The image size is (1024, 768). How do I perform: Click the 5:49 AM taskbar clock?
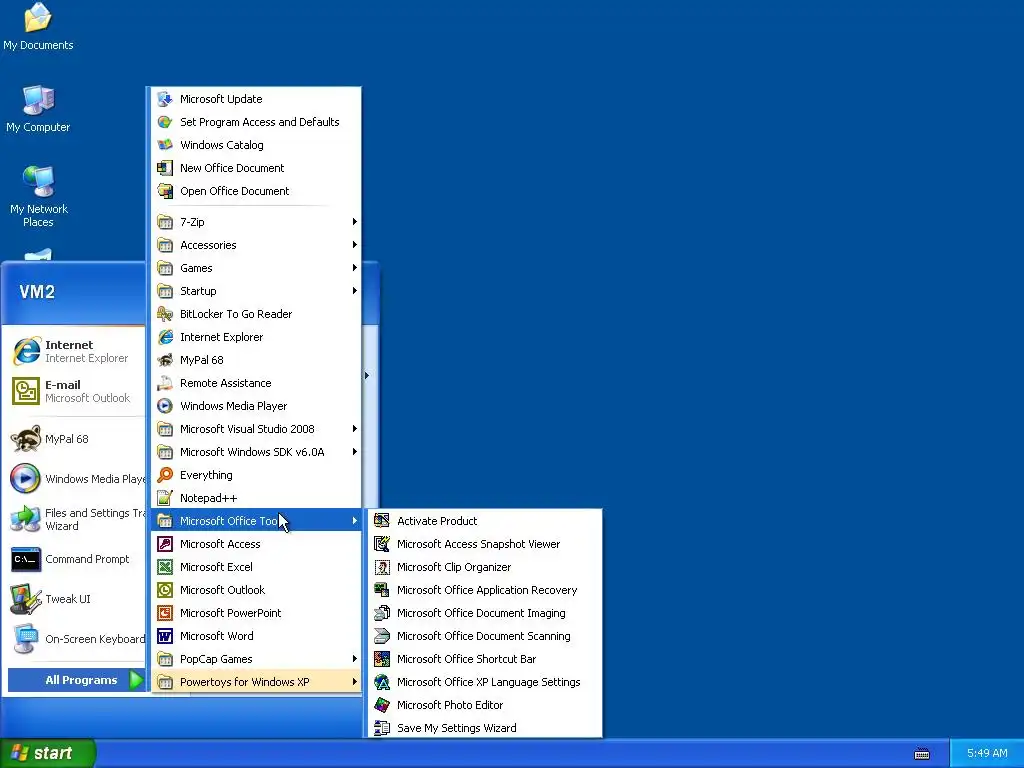pos(987,753)
